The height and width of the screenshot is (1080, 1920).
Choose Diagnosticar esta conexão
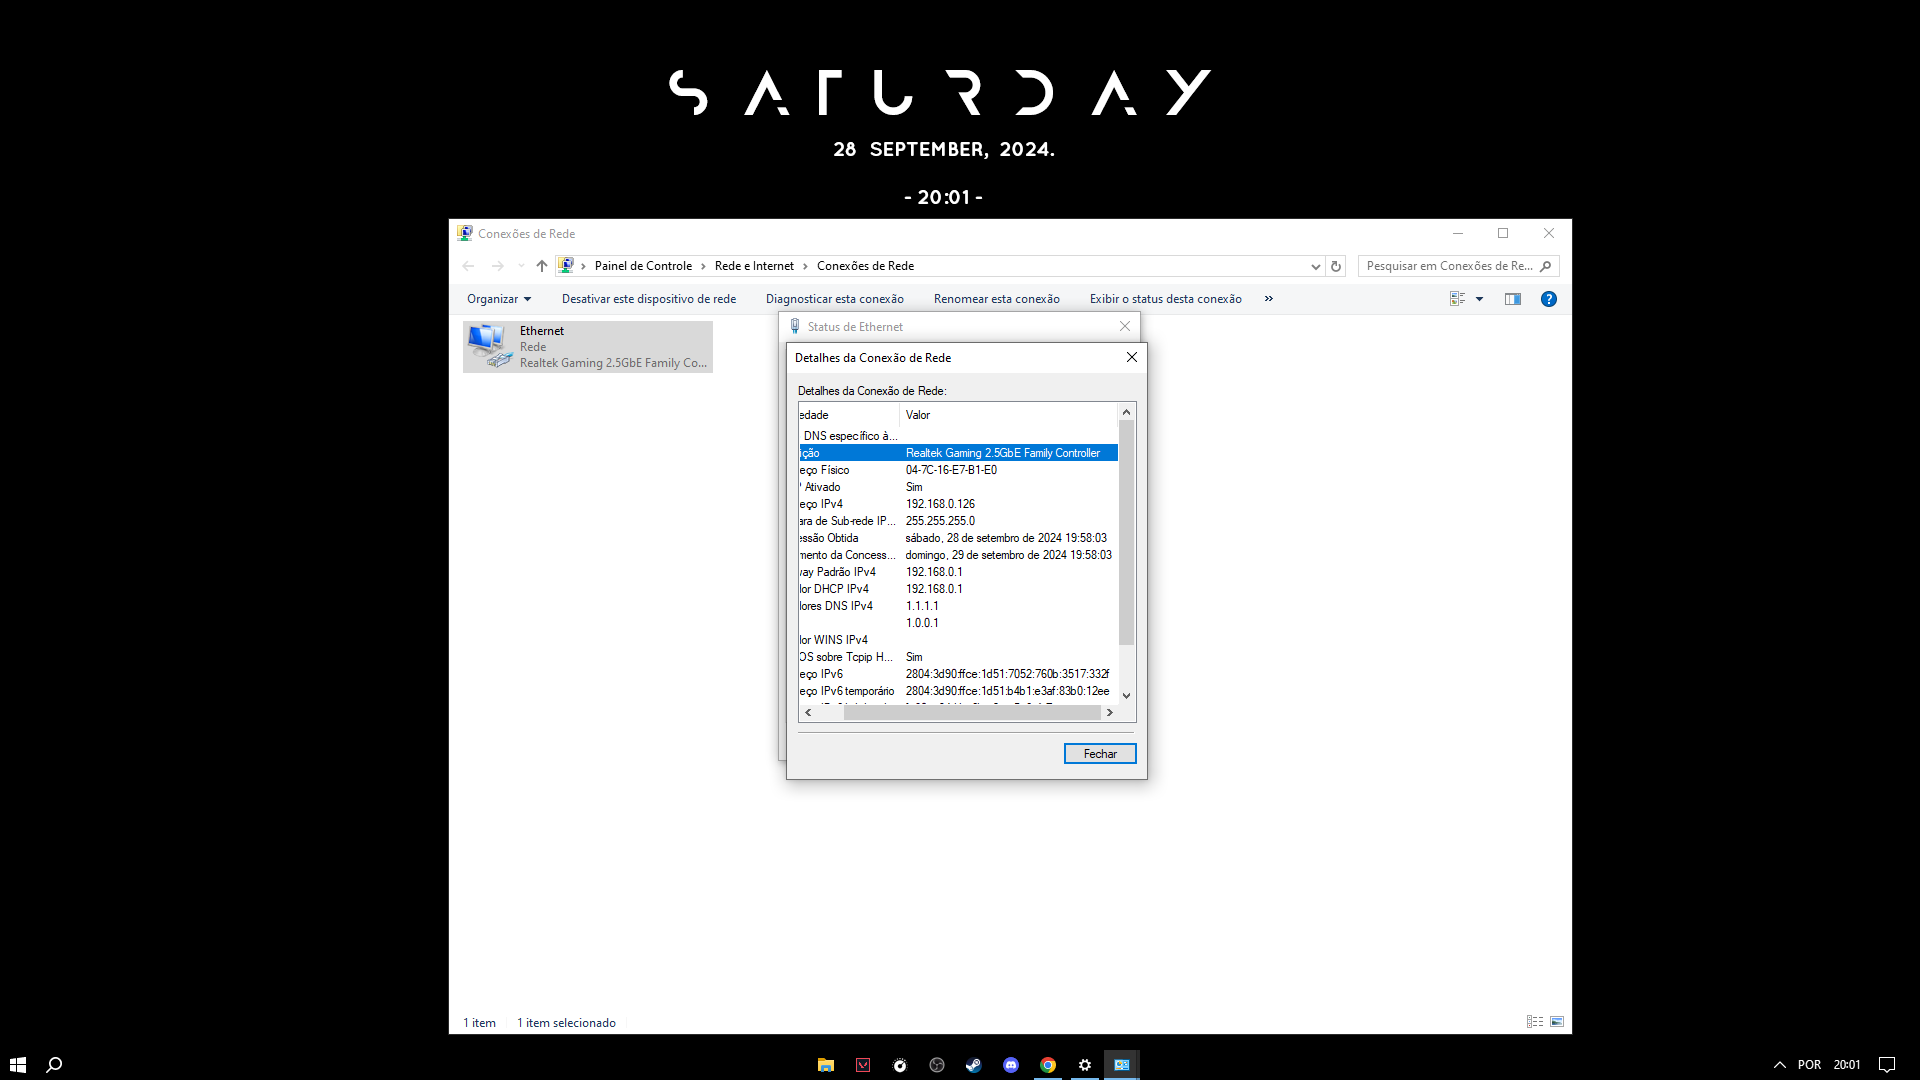pos(835,299)
